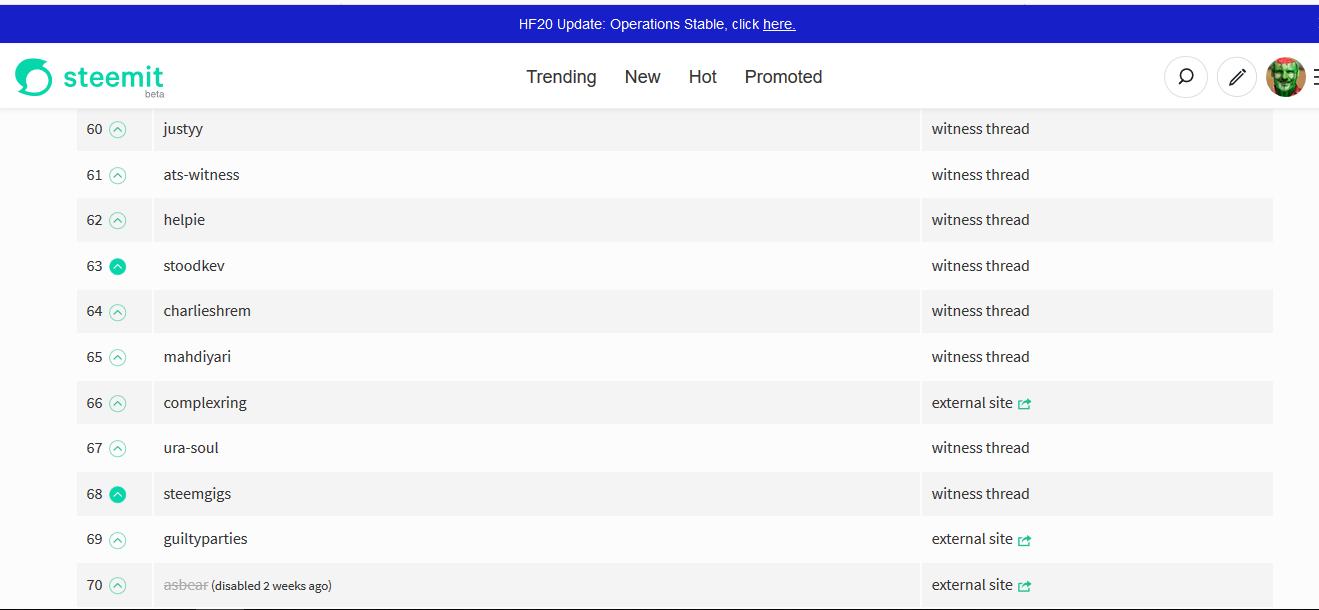Remove vote for witness stoodkev
Screen dimensions: 1319x610
coord(118,266)
